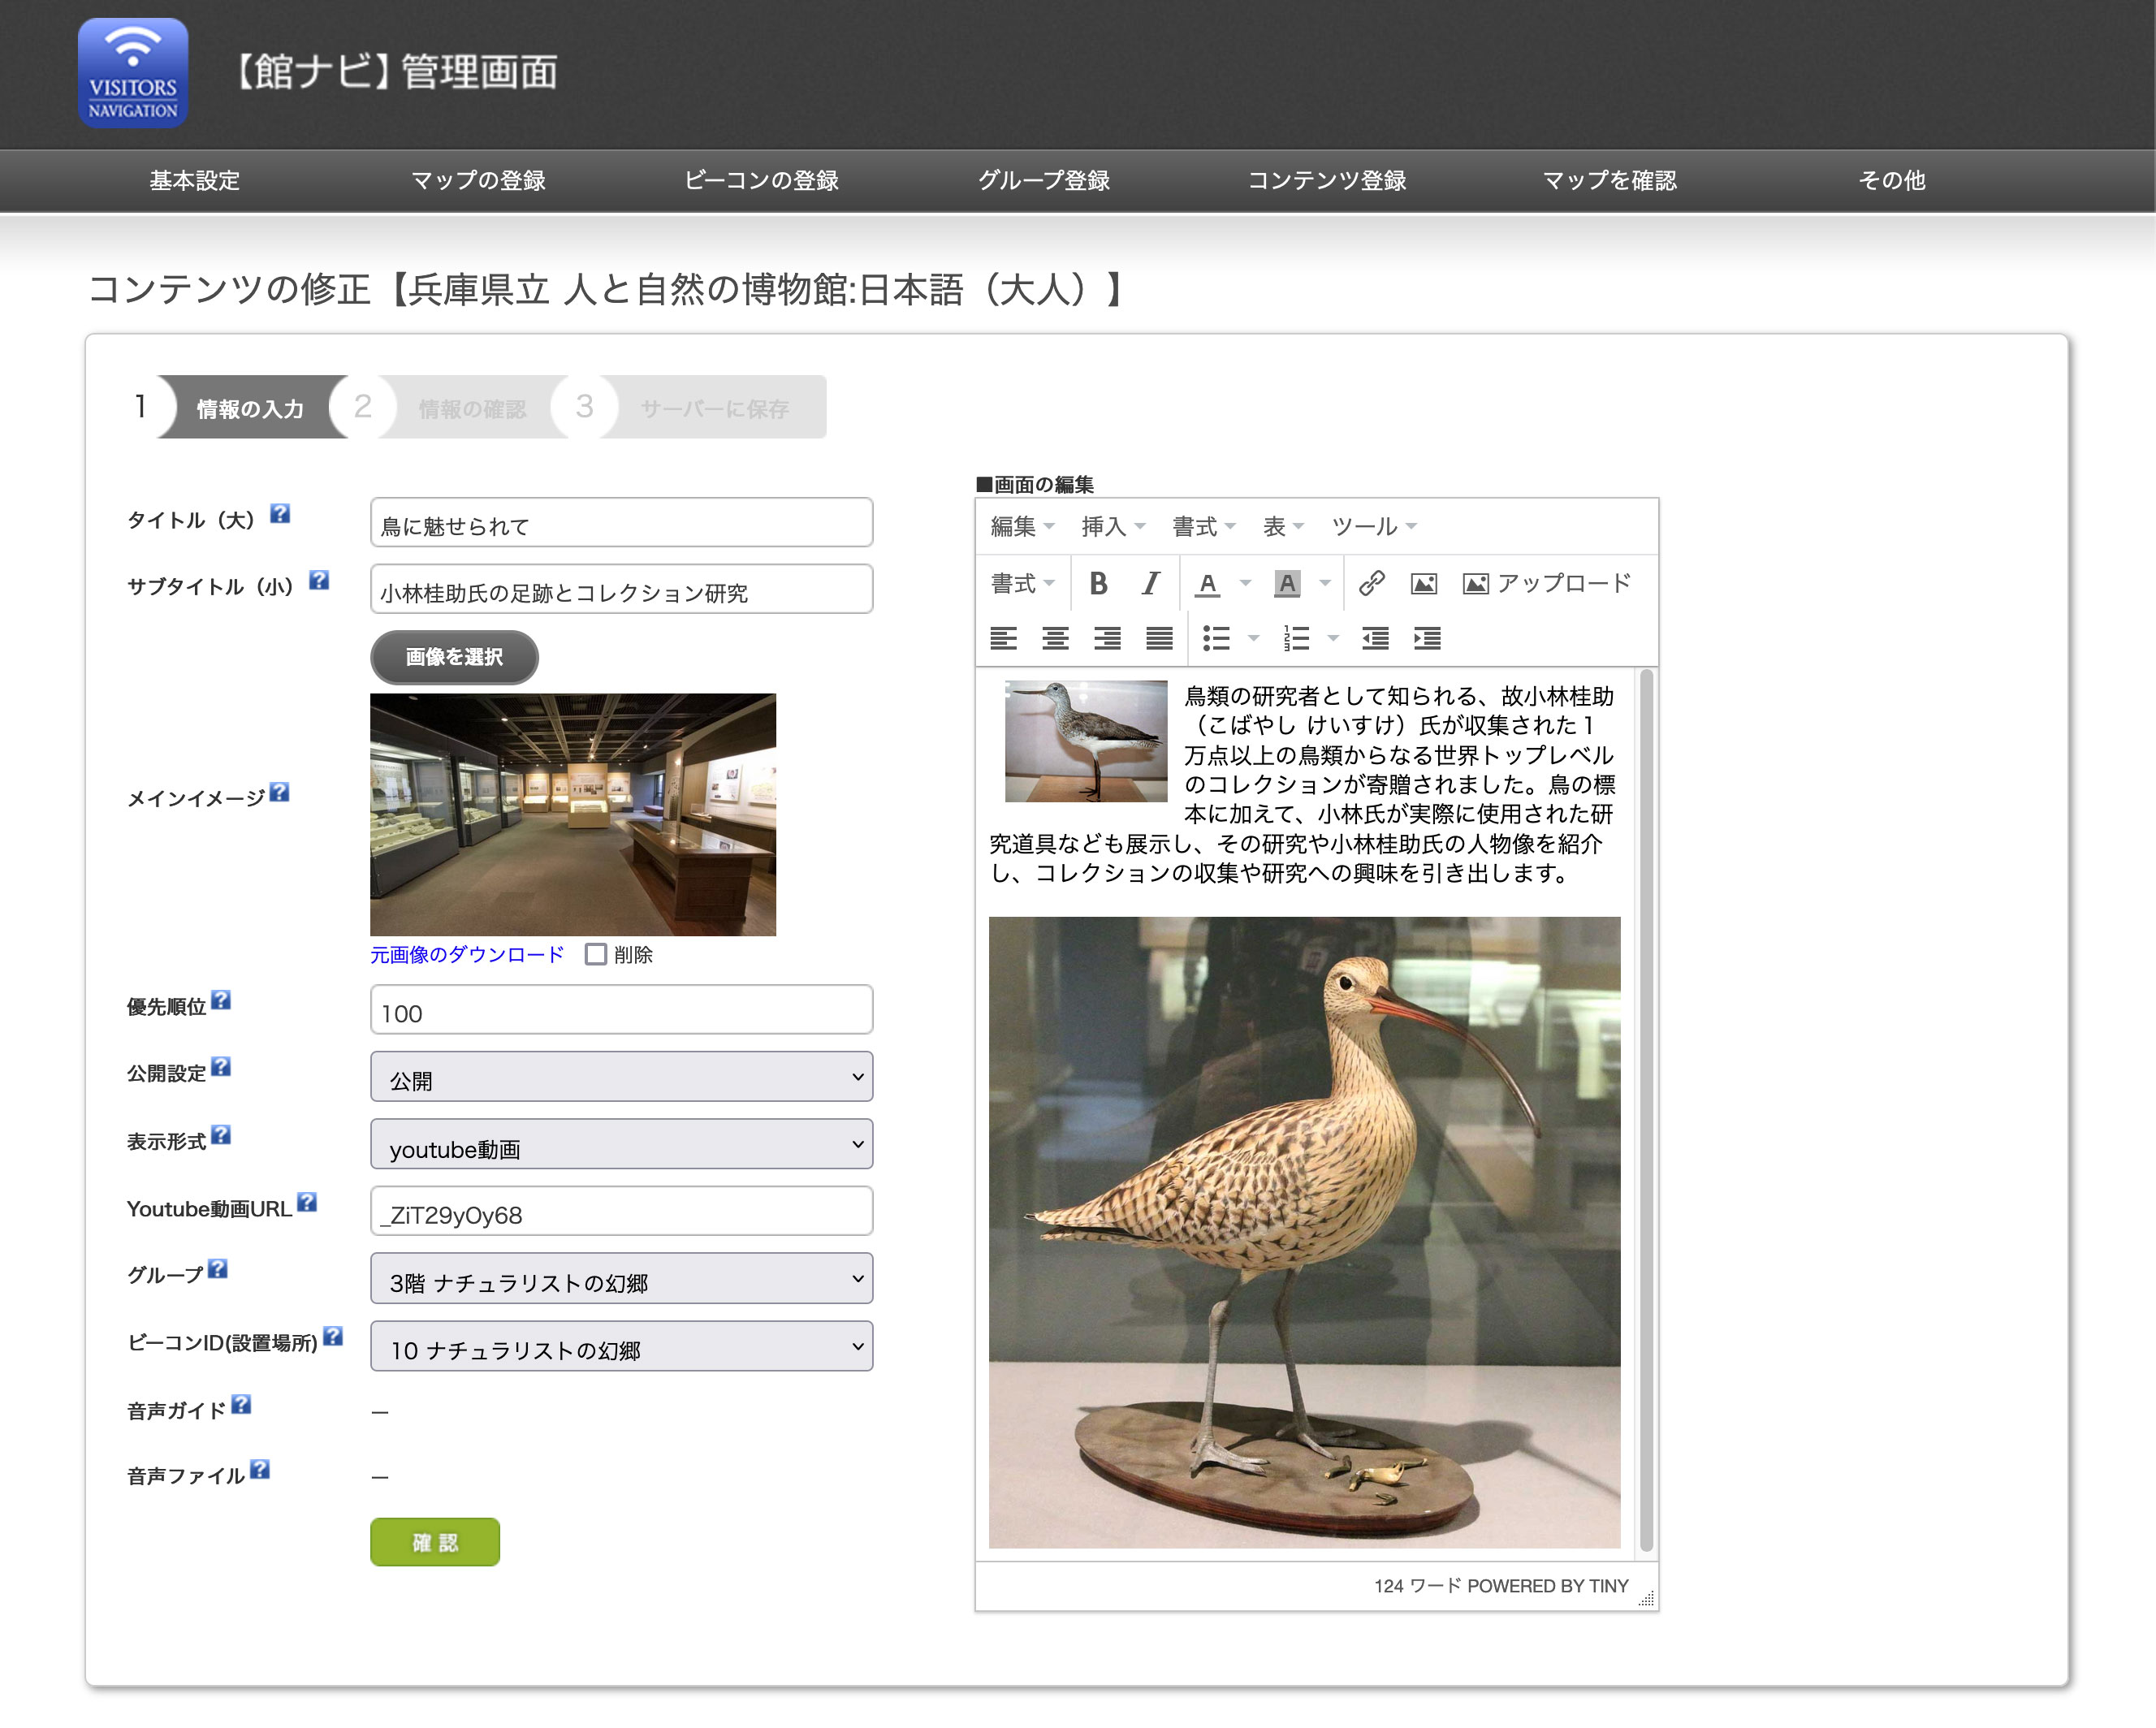This screenshot has height=1728, width=2156.
Task: Expand background color dropdown arrow
Action: pos(1325,583)
